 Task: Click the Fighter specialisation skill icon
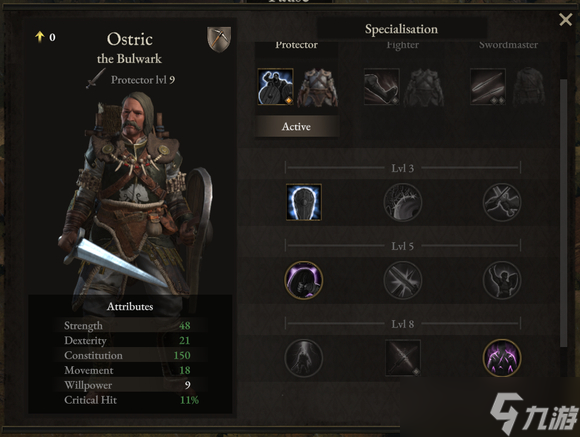[x=381, y=87]
